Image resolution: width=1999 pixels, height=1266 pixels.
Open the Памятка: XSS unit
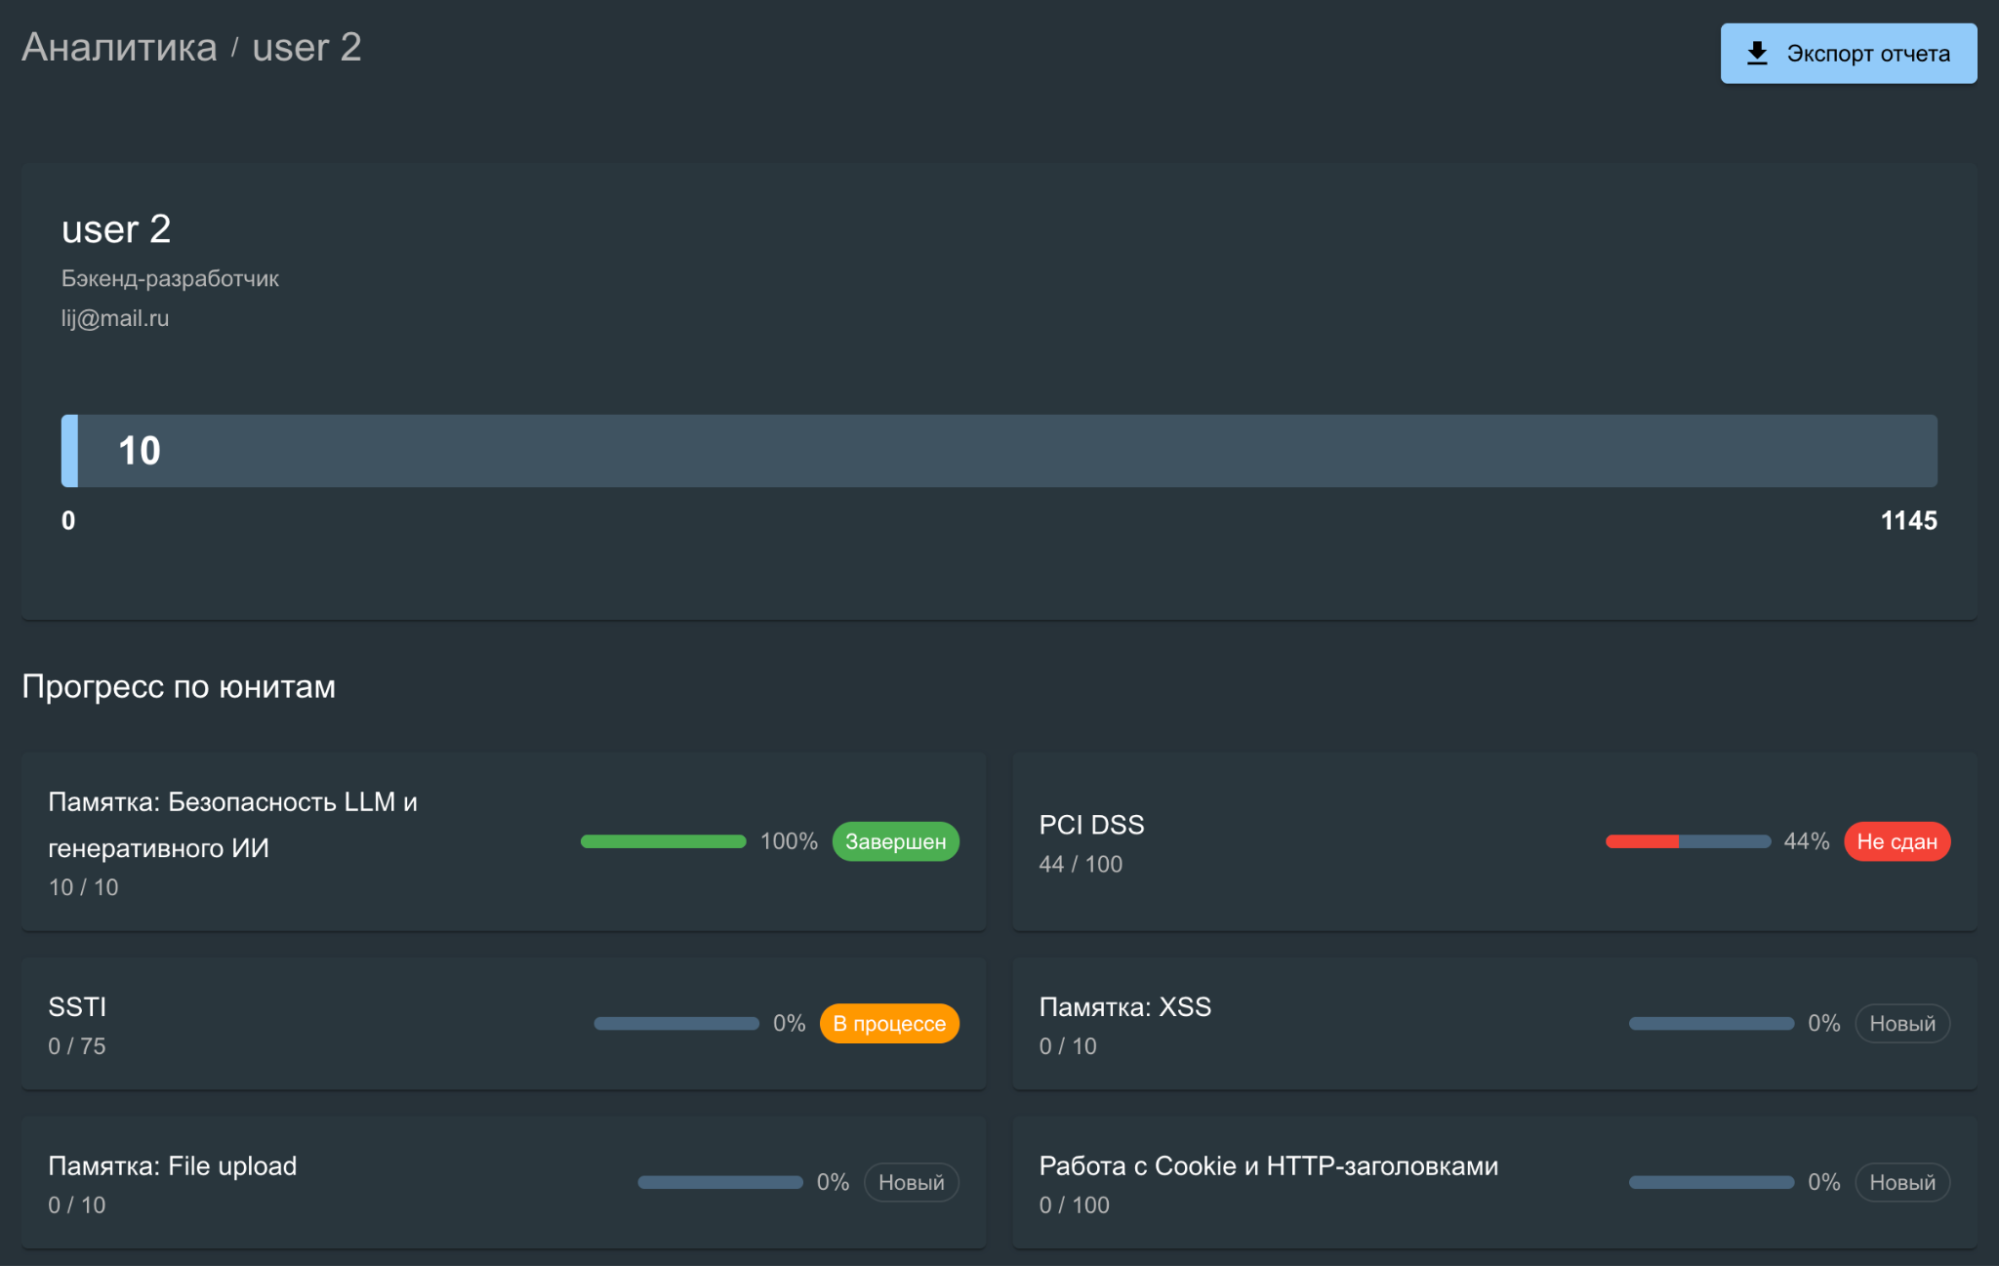tap(1124, 1006)
